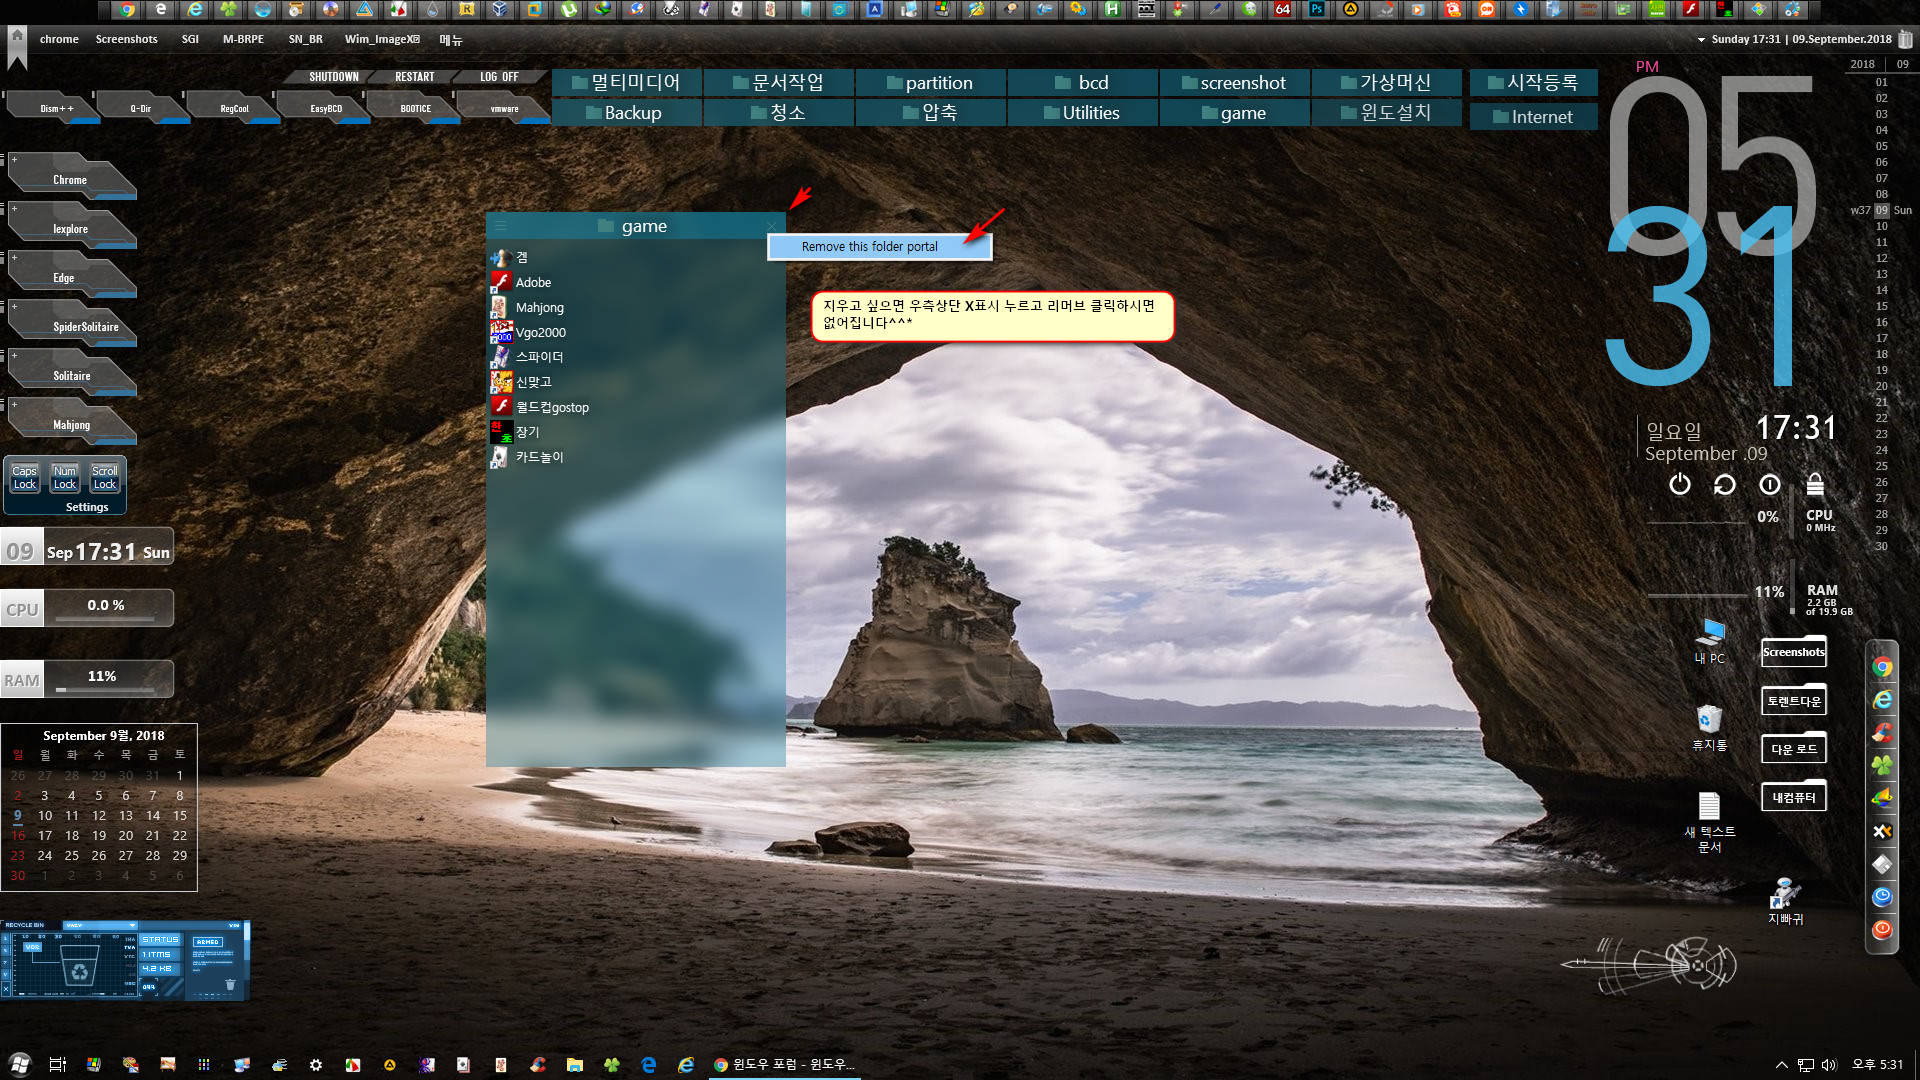Launch Flash icon in the top dock
The width and height of the screenshot is (1920, 1080).
(x=1691, y=10)
